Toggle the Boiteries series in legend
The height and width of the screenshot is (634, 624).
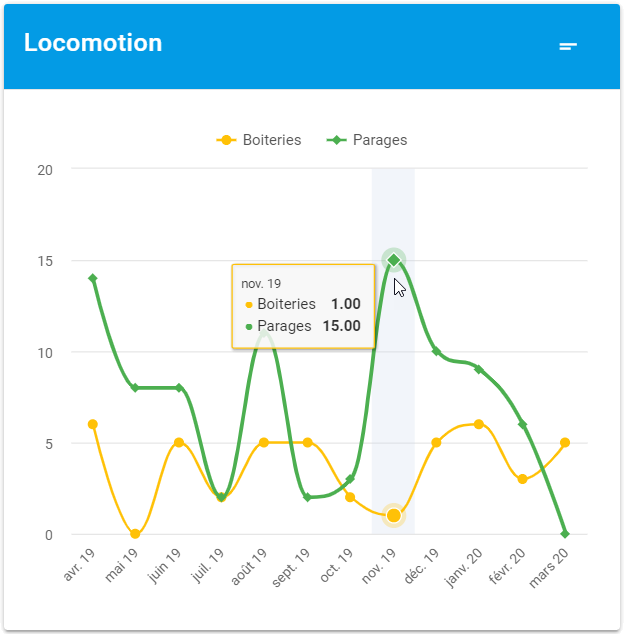tap(259, 140)
